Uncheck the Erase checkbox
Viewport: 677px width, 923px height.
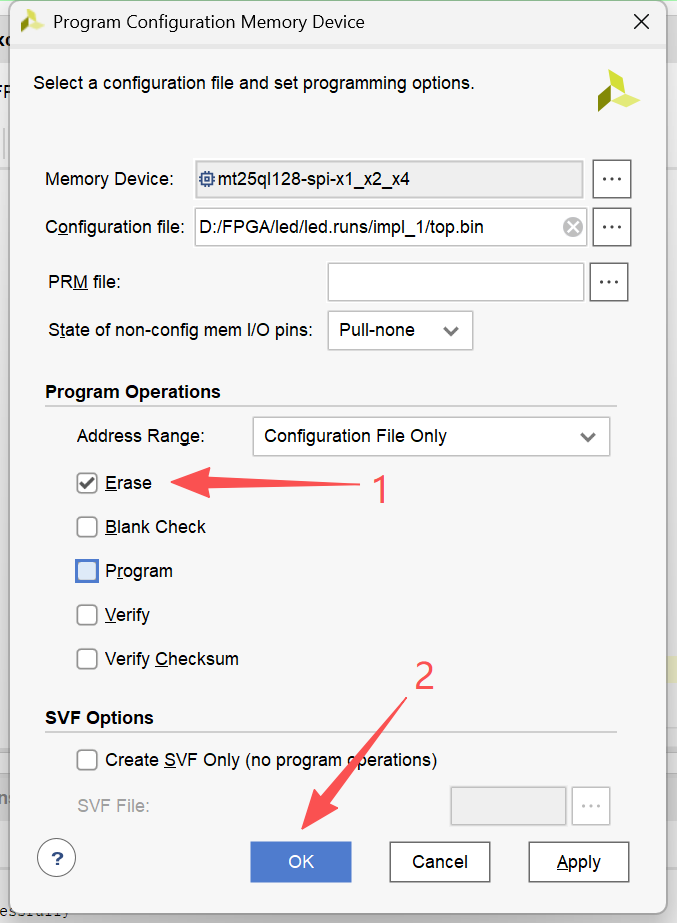tap(87, 483)
